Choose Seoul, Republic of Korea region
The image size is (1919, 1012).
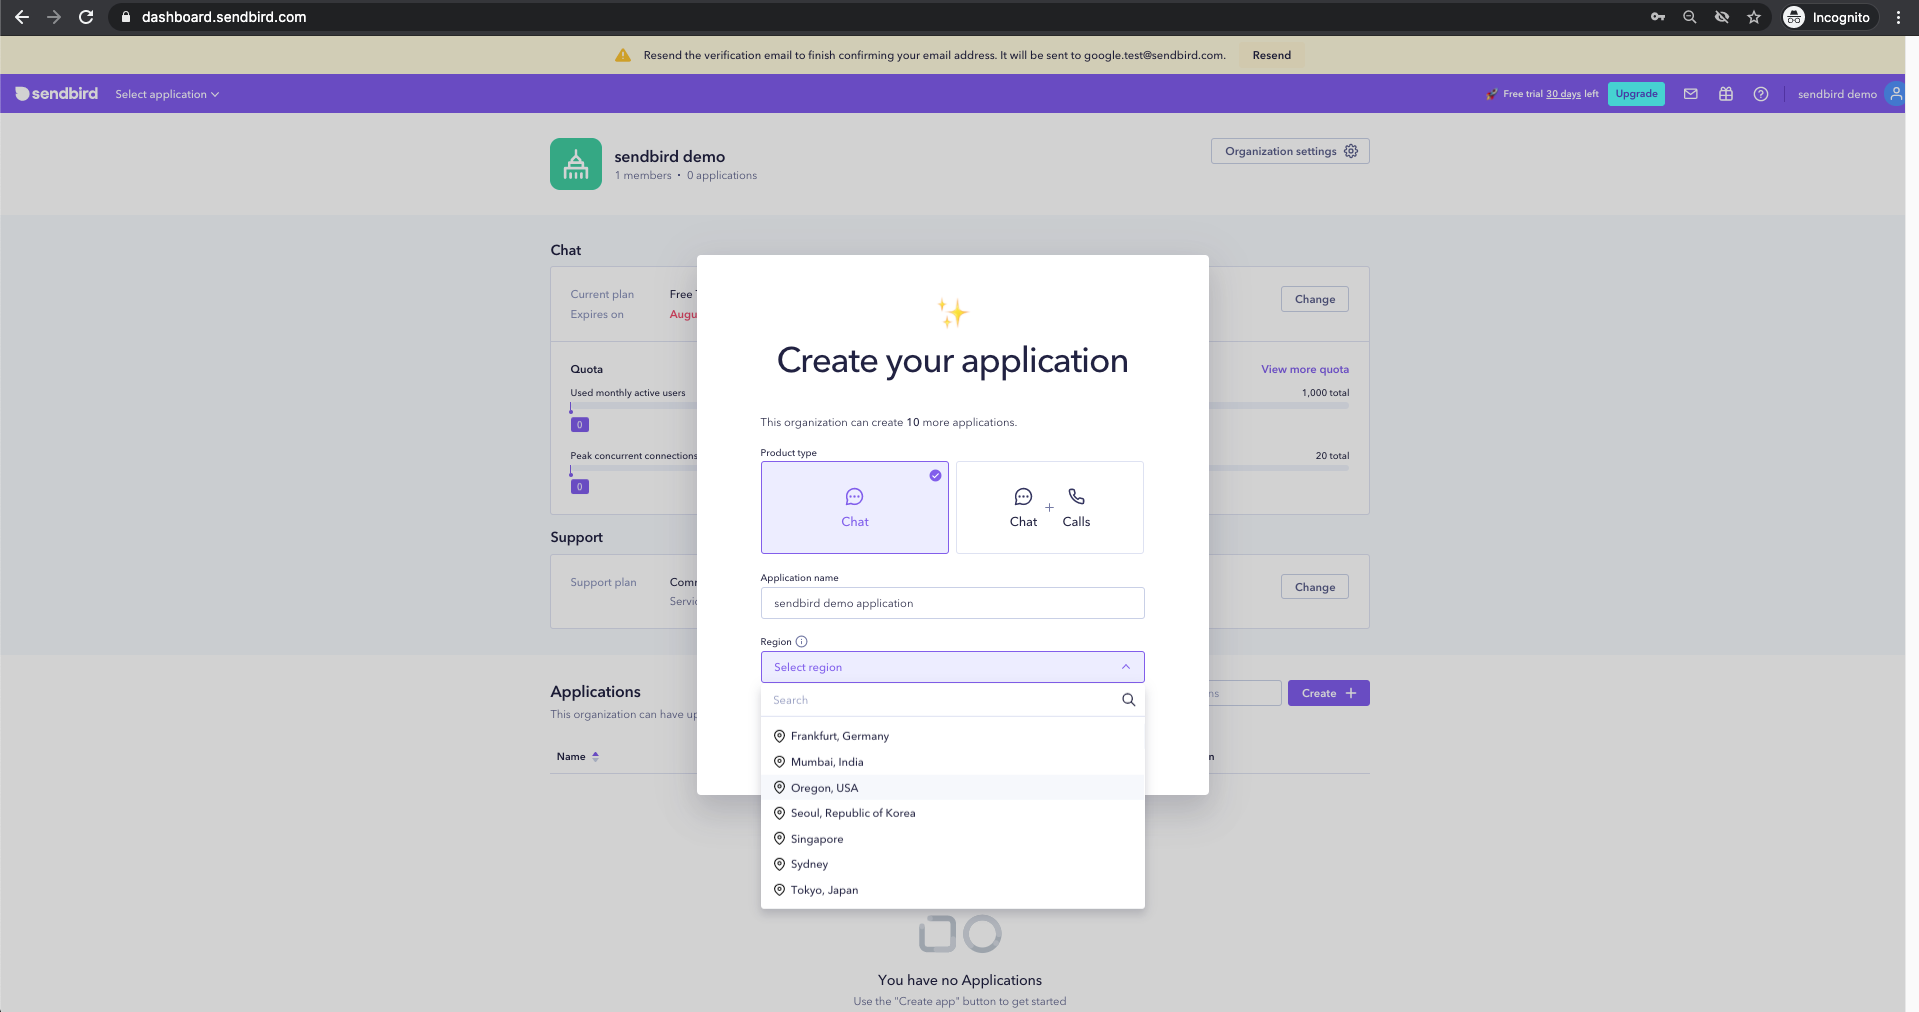click(x=952, y=813)
